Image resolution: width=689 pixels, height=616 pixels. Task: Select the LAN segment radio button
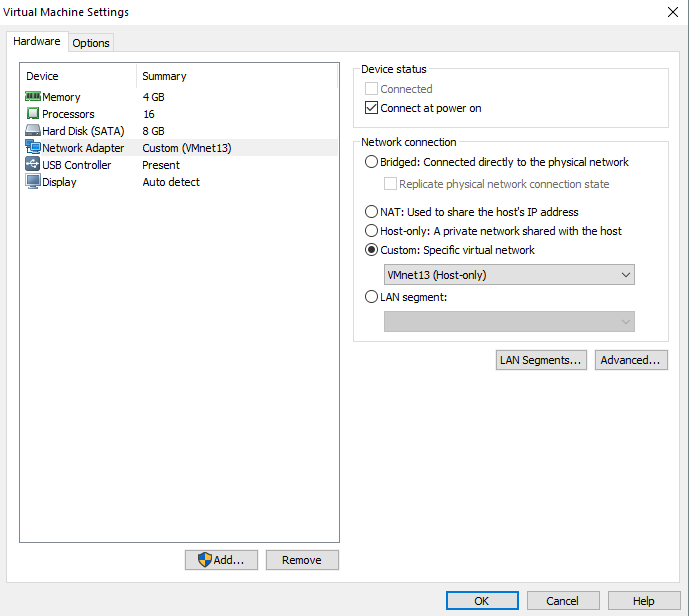point(372,297)
